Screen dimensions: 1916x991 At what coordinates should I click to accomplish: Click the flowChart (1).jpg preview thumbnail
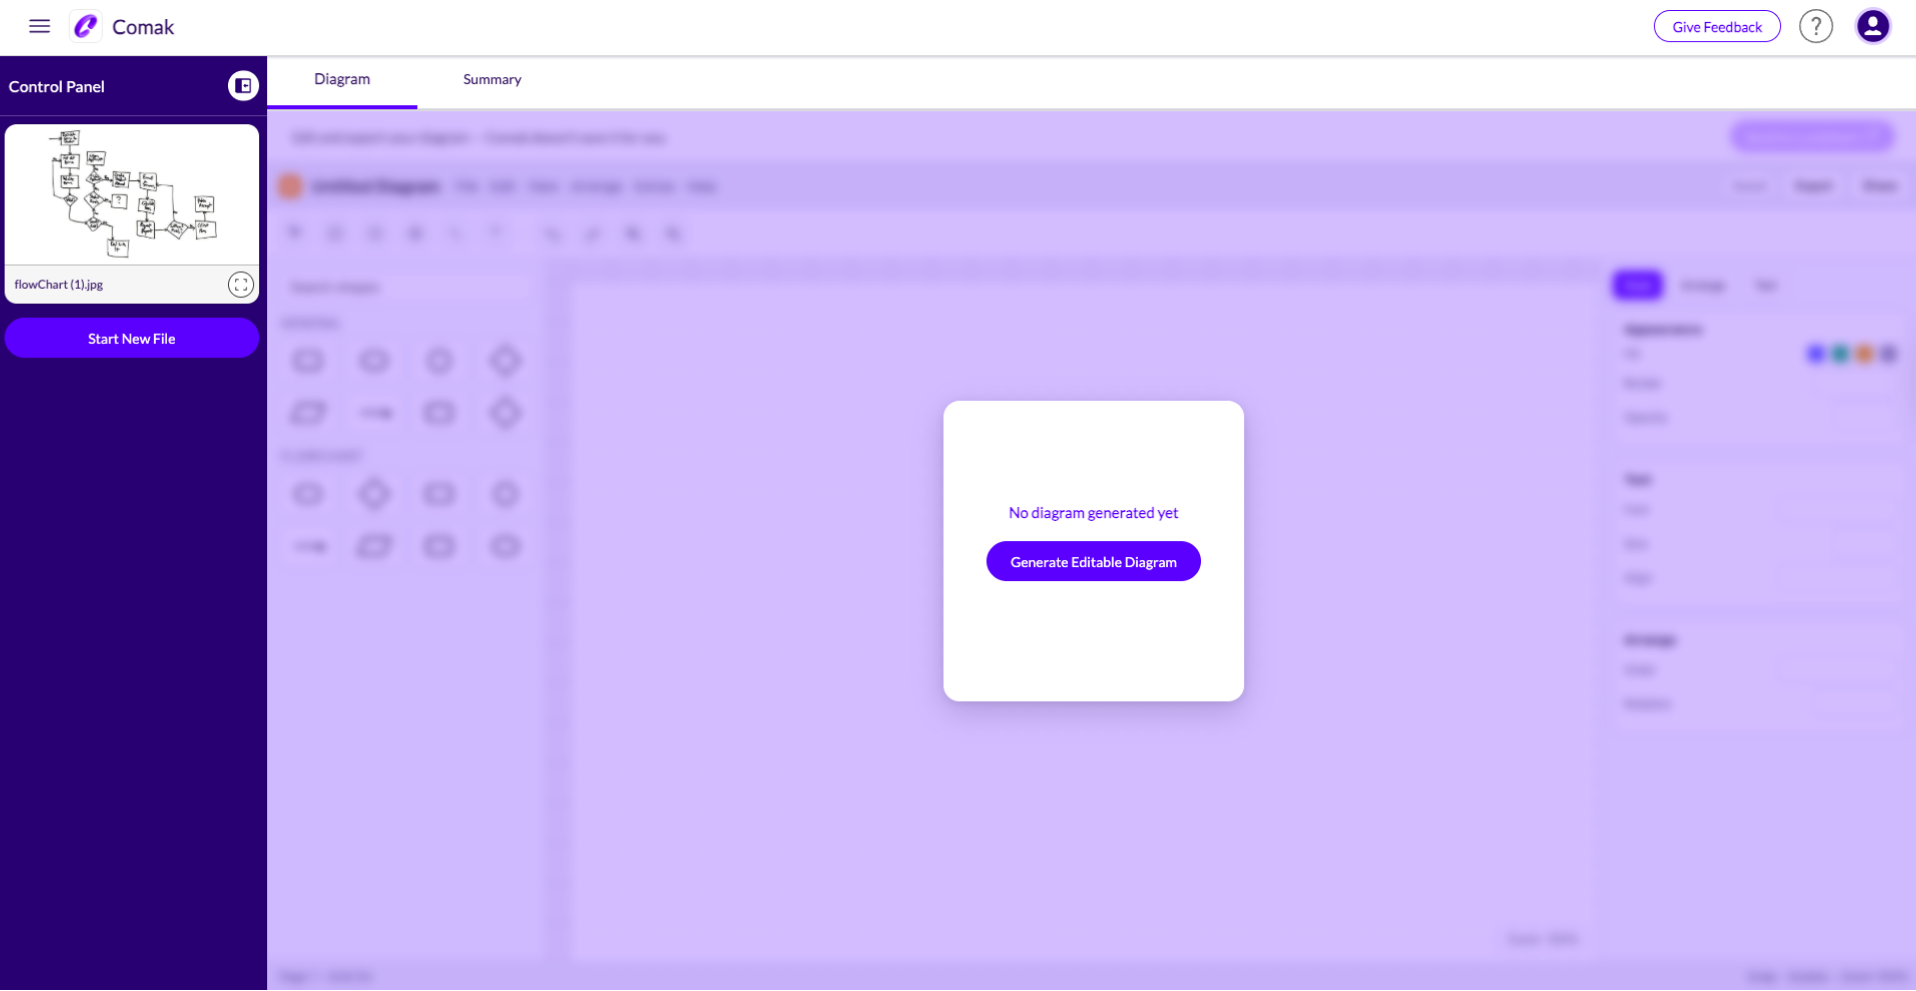tap(131, 194)
